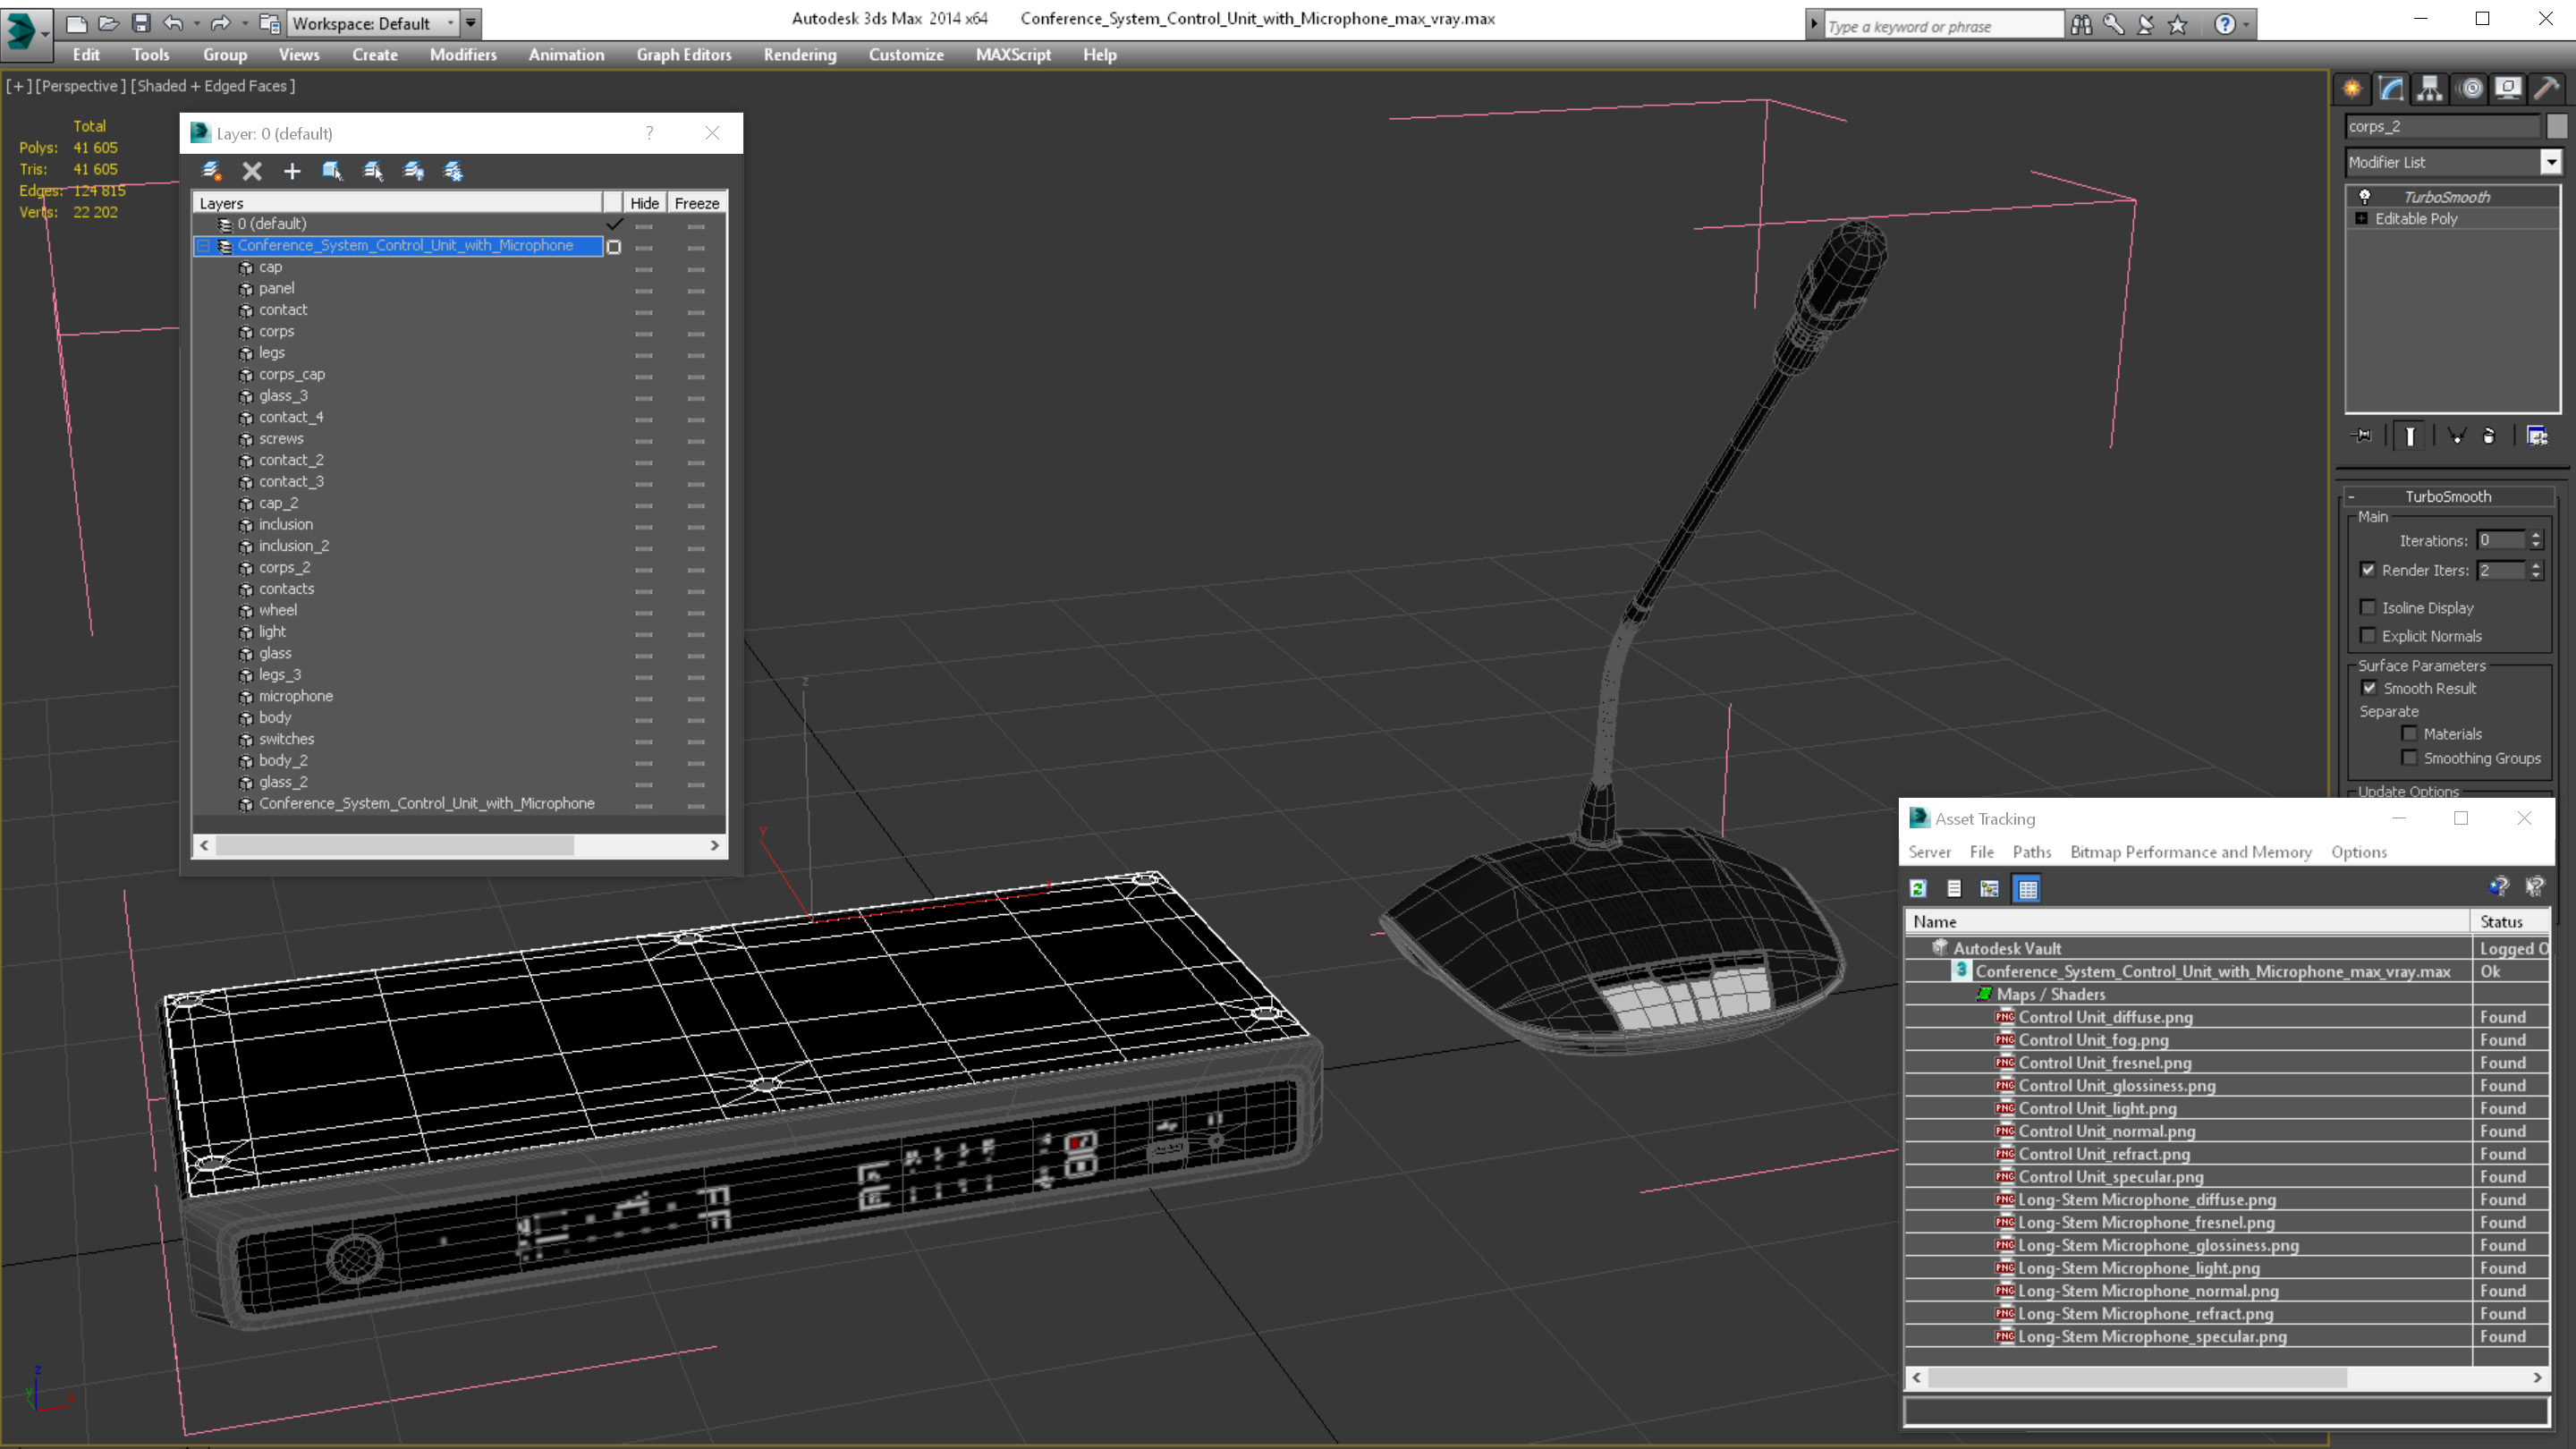The height and width of the screenshot is (1449, 2576).
Task: Click Select Highlighted Objects and Layers icon
Action: 332,171
